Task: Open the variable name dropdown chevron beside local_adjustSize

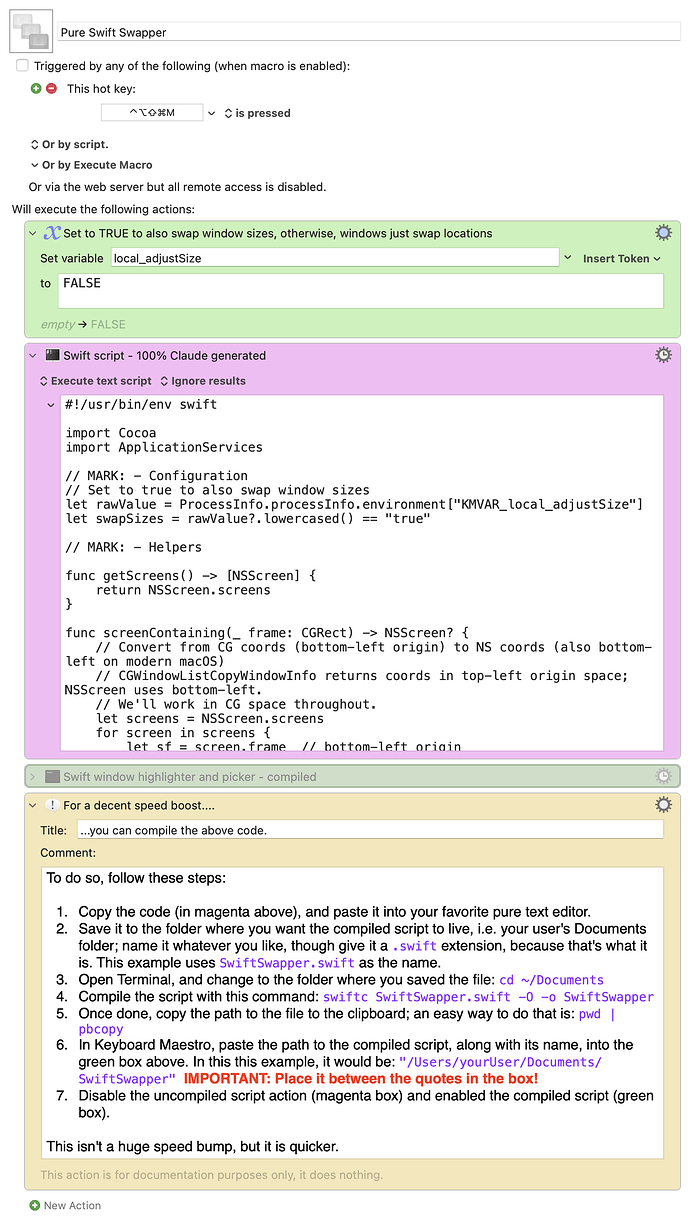Action: click(568, 258)
